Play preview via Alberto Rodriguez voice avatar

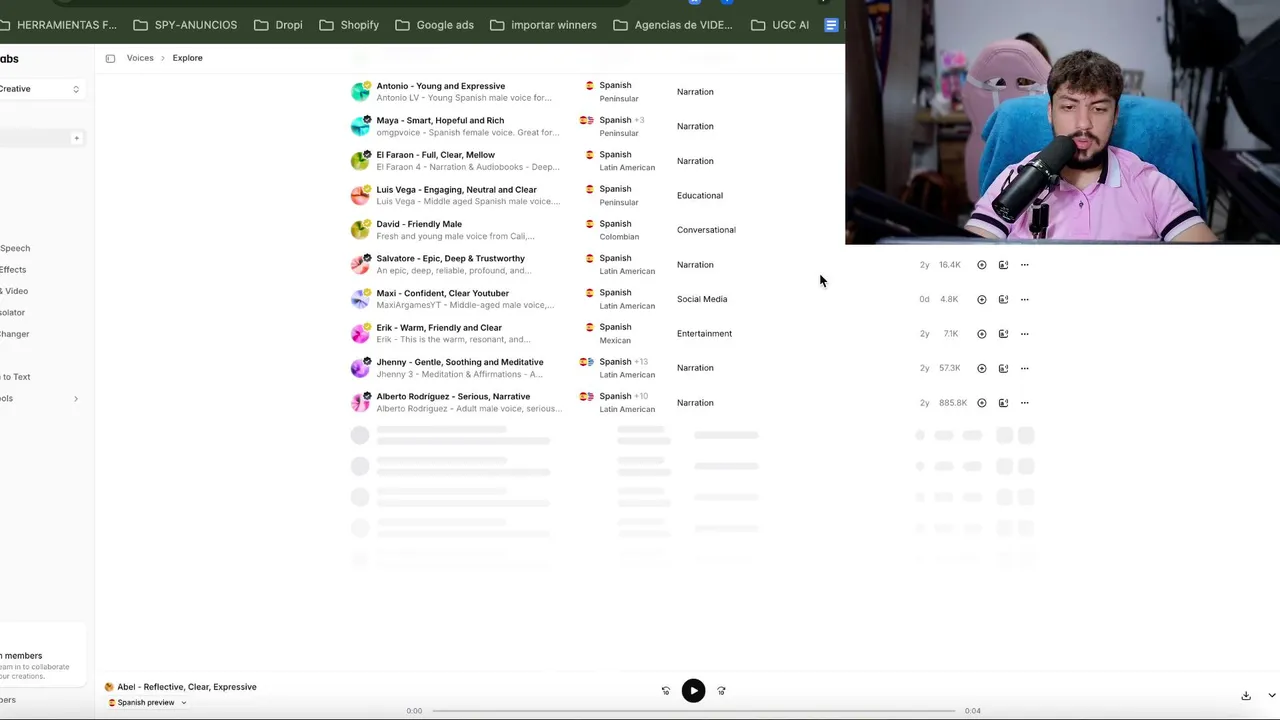pos(360,403)
